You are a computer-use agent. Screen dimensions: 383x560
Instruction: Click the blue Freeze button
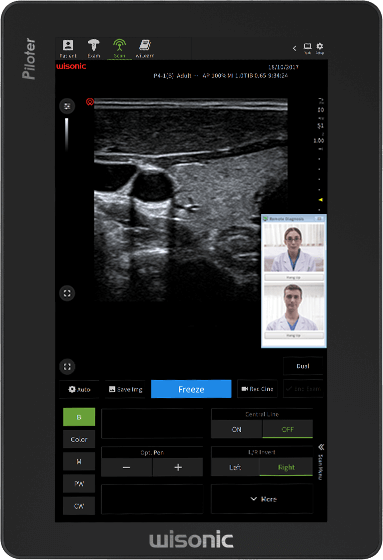(191, 389)
